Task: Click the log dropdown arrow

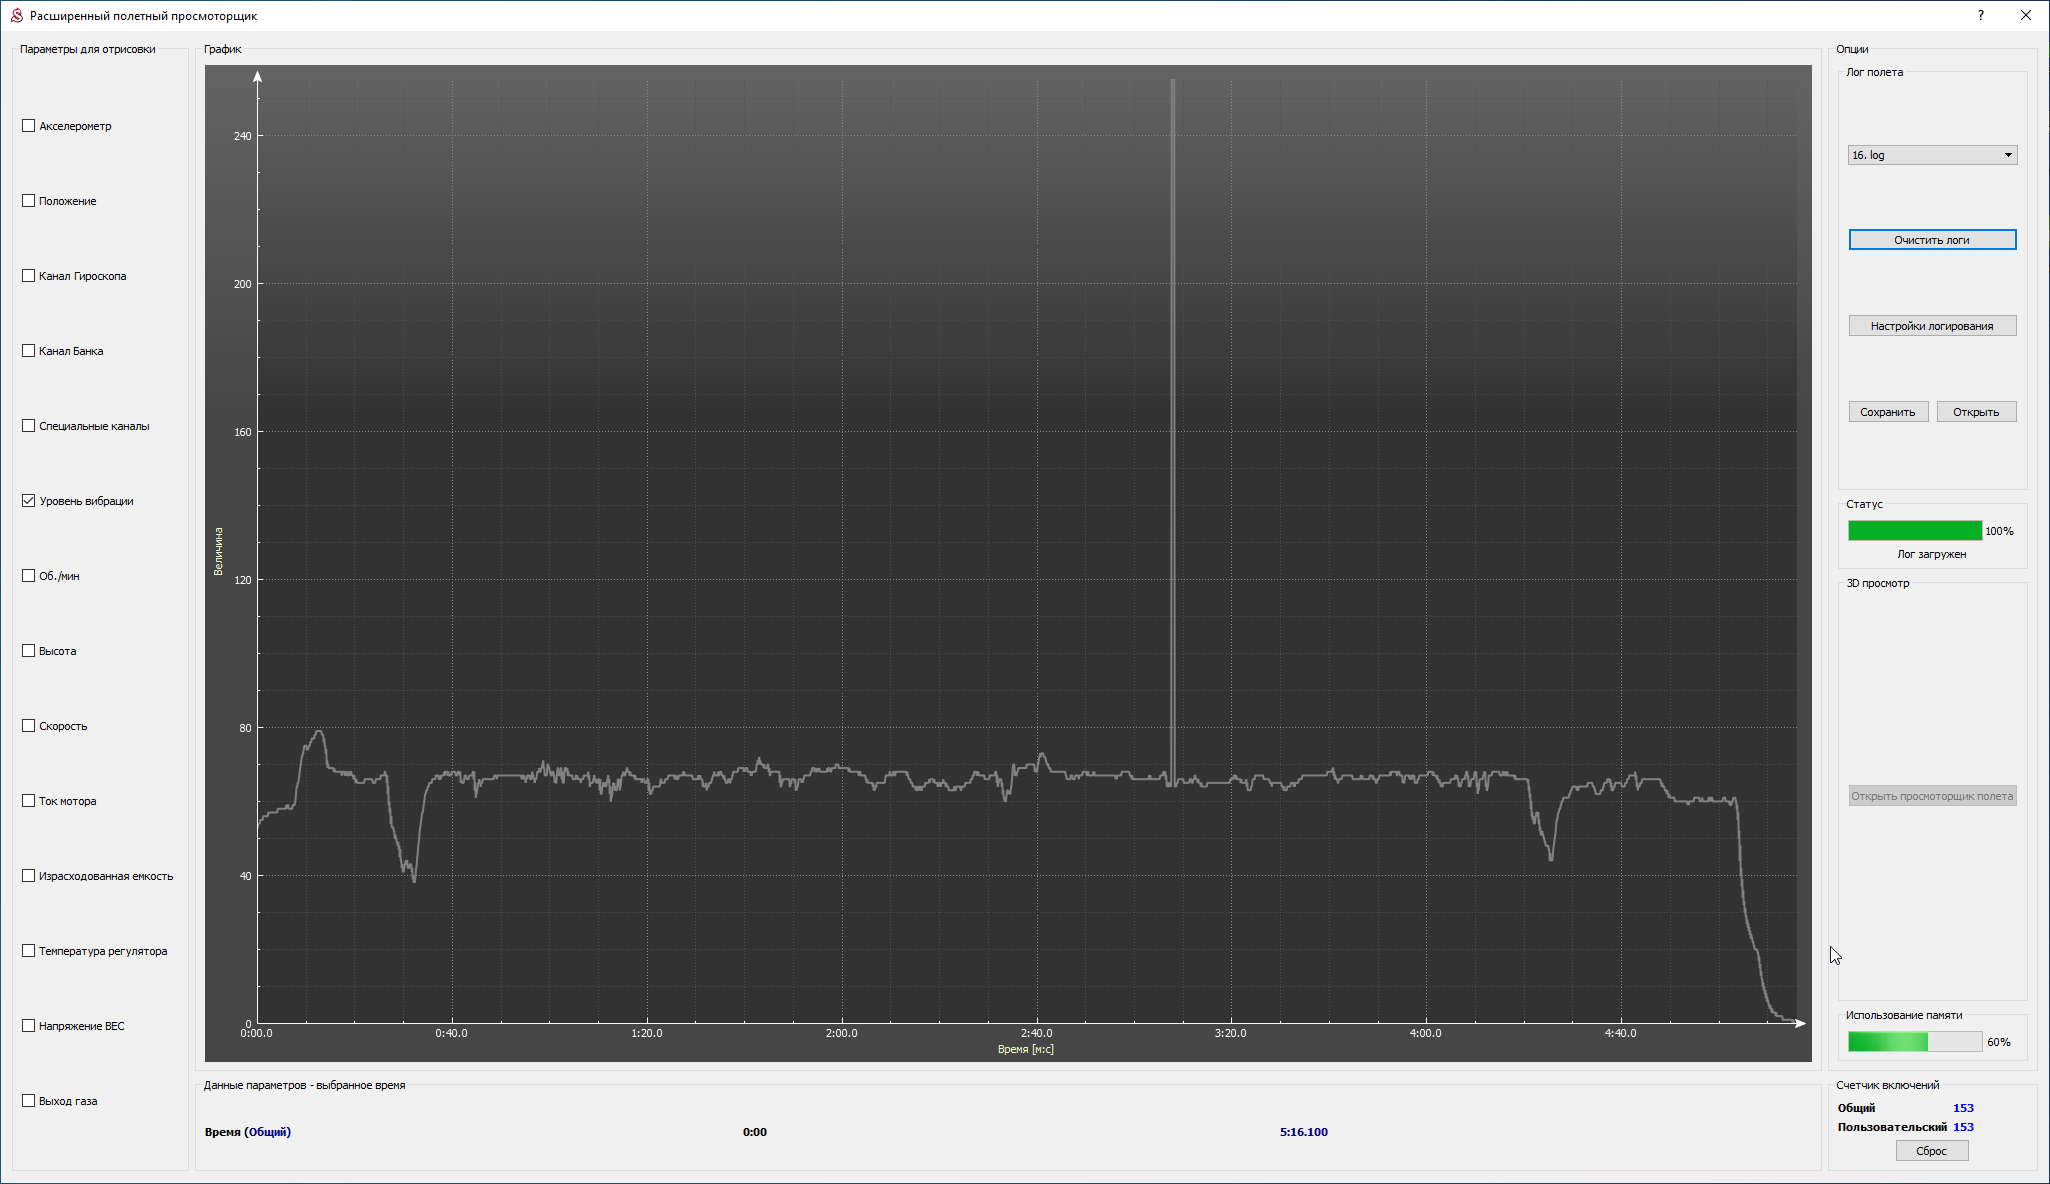Action: tap(2007, 155)
